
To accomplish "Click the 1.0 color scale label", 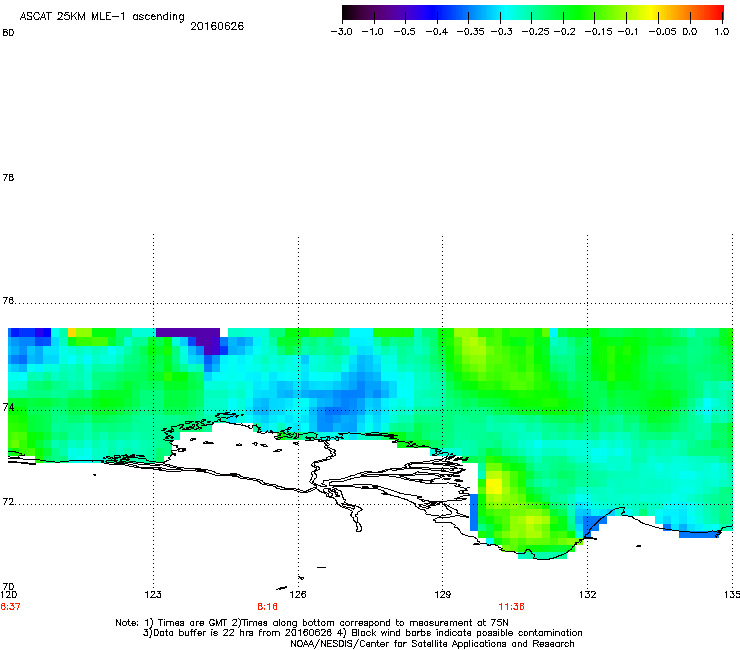I will tap(722, 32).
